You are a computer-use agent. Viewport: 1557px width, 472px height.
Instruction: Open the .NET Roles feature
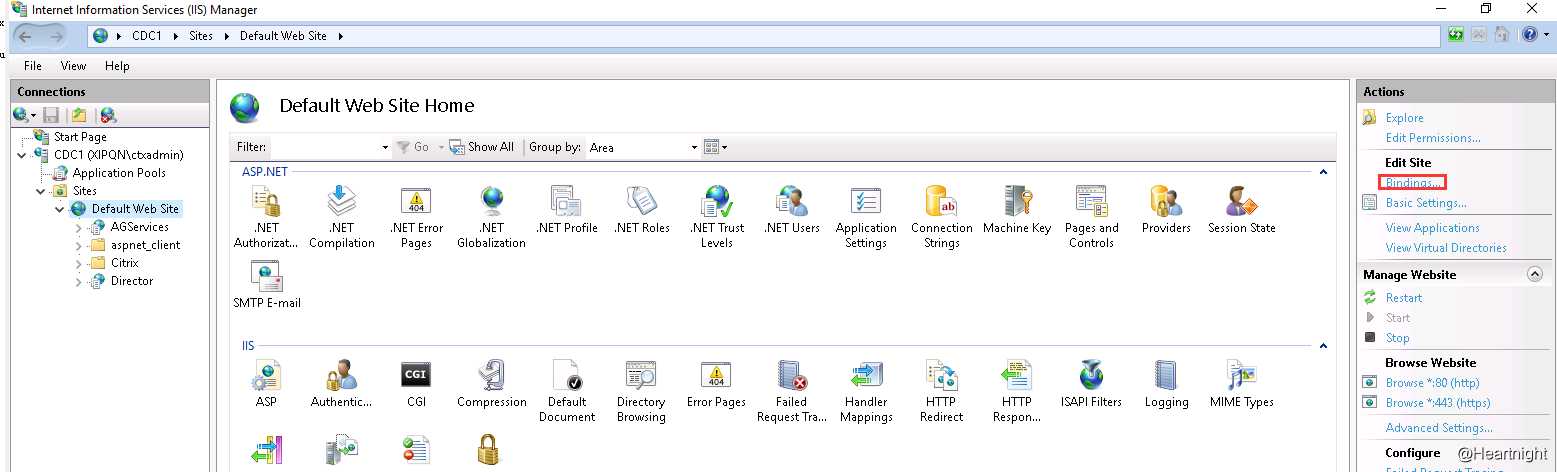[641, 210]
